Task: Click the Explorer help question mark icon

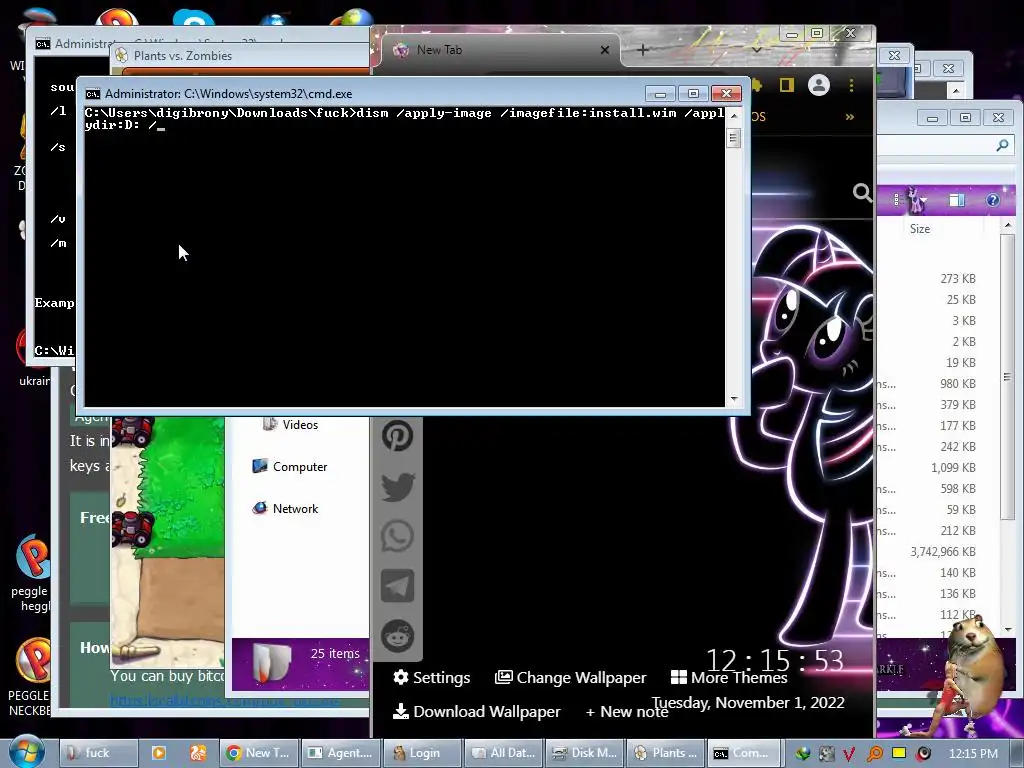Action: pos(993,200)
